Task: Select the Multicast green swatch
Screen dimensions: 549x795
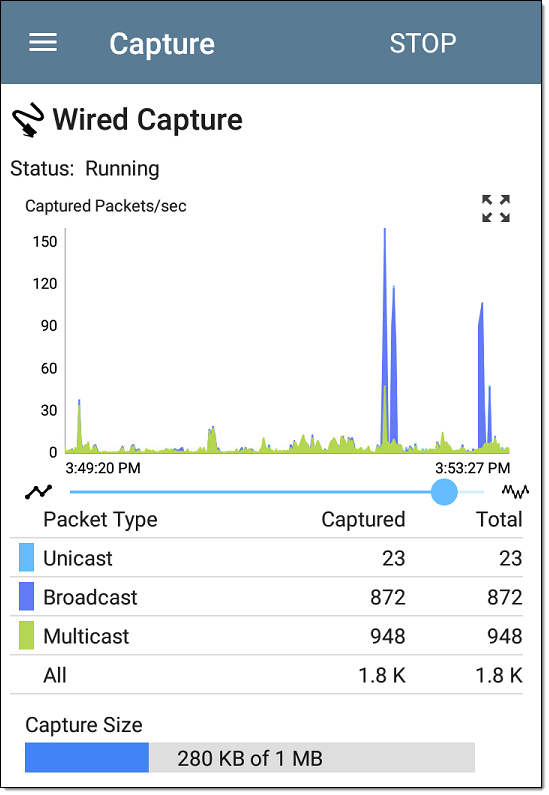Action: [26, 635]
